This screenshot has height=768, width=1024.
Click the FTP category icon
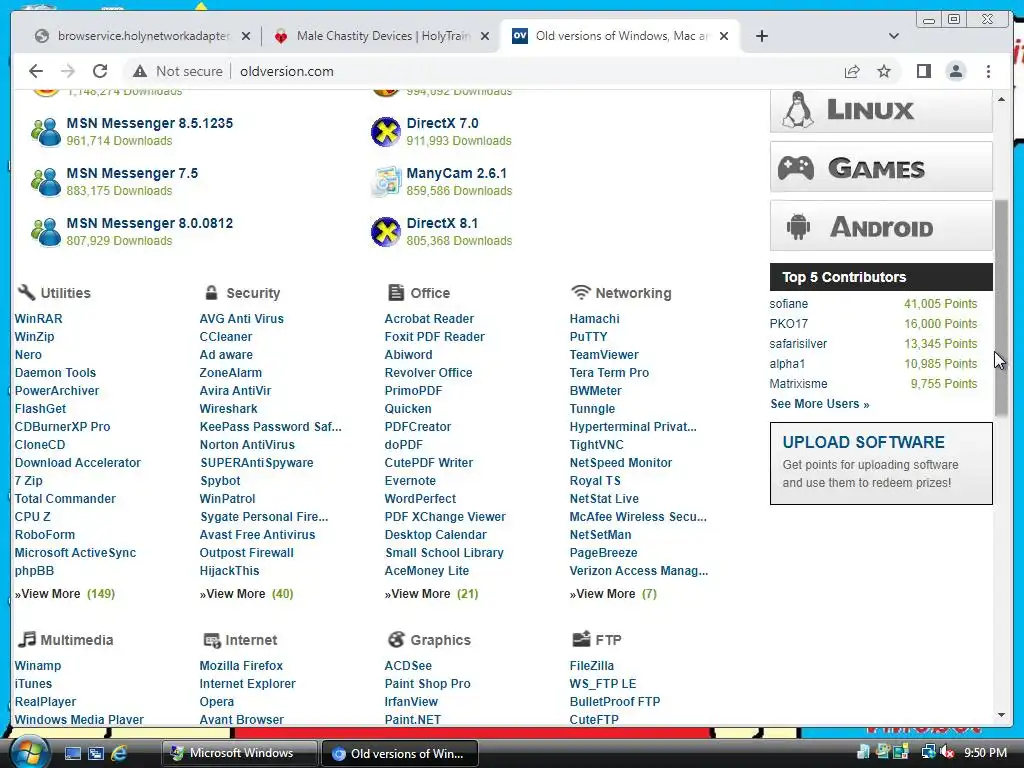tap(581, 639)
